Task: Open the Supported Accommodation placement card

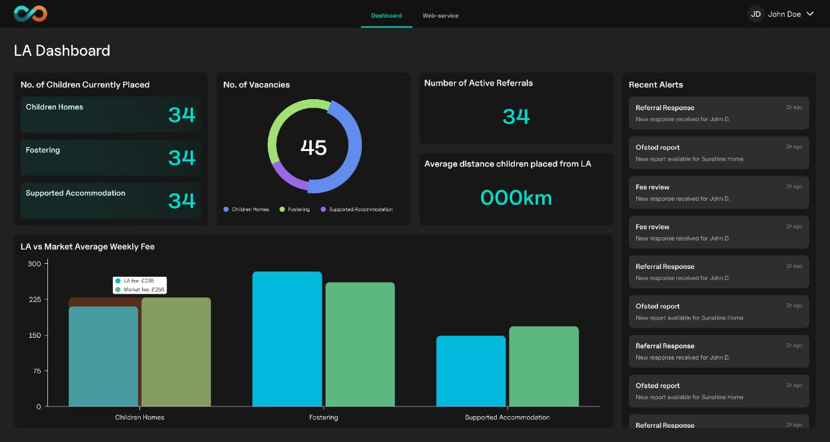Action: (x=110, y=200)
